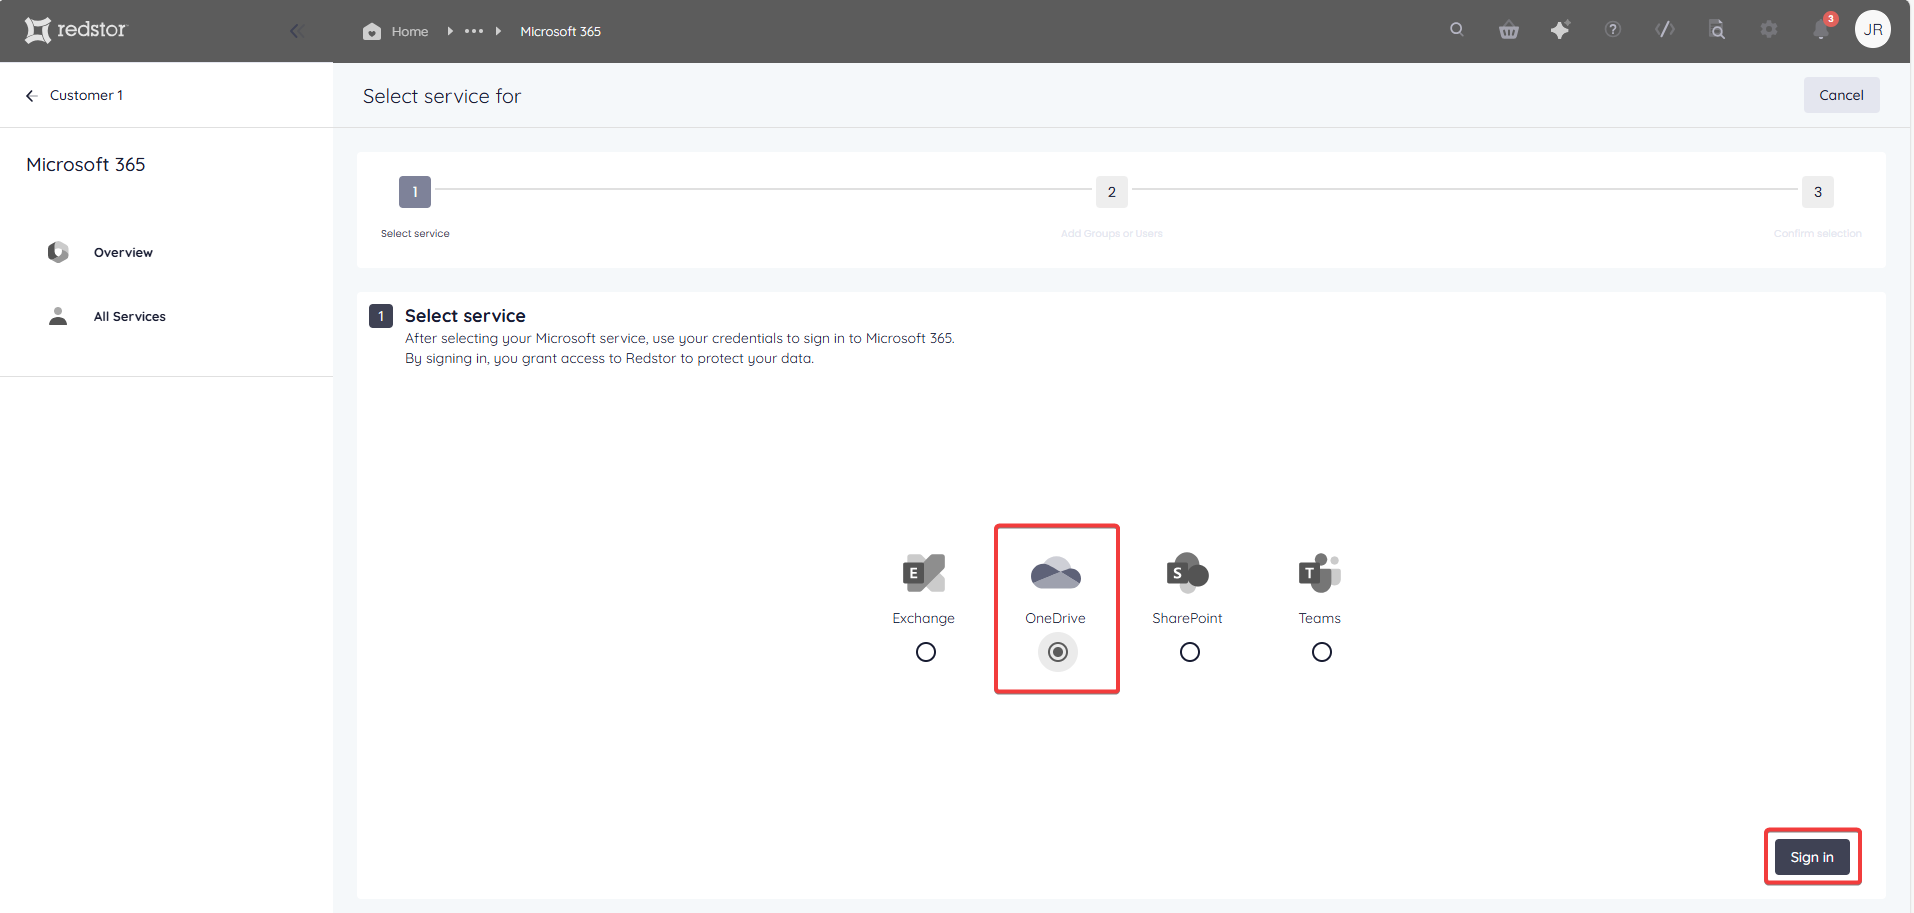This screenshot has height=913, width=1914.
Task: Click the Redstor logo
Action: 76,30
